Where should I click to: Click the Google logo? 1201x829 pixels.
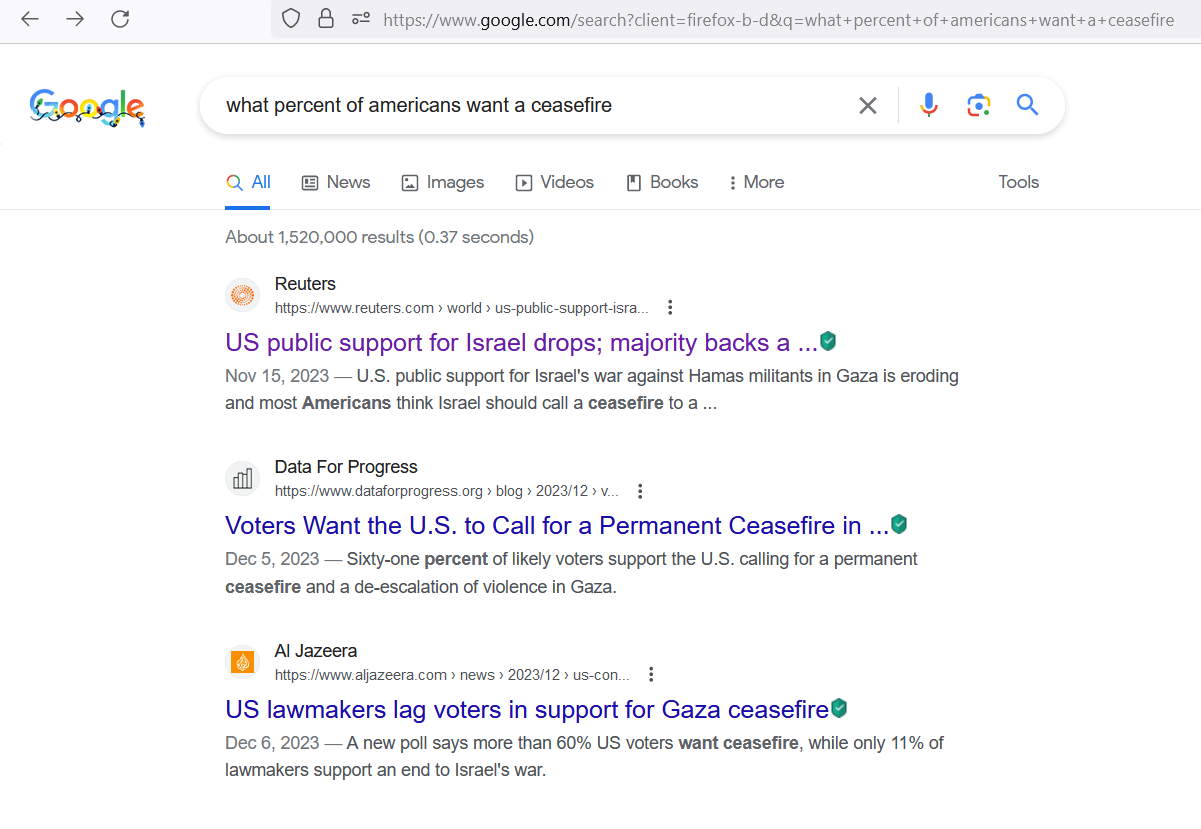pyautogui.click(x=87, y=107)
